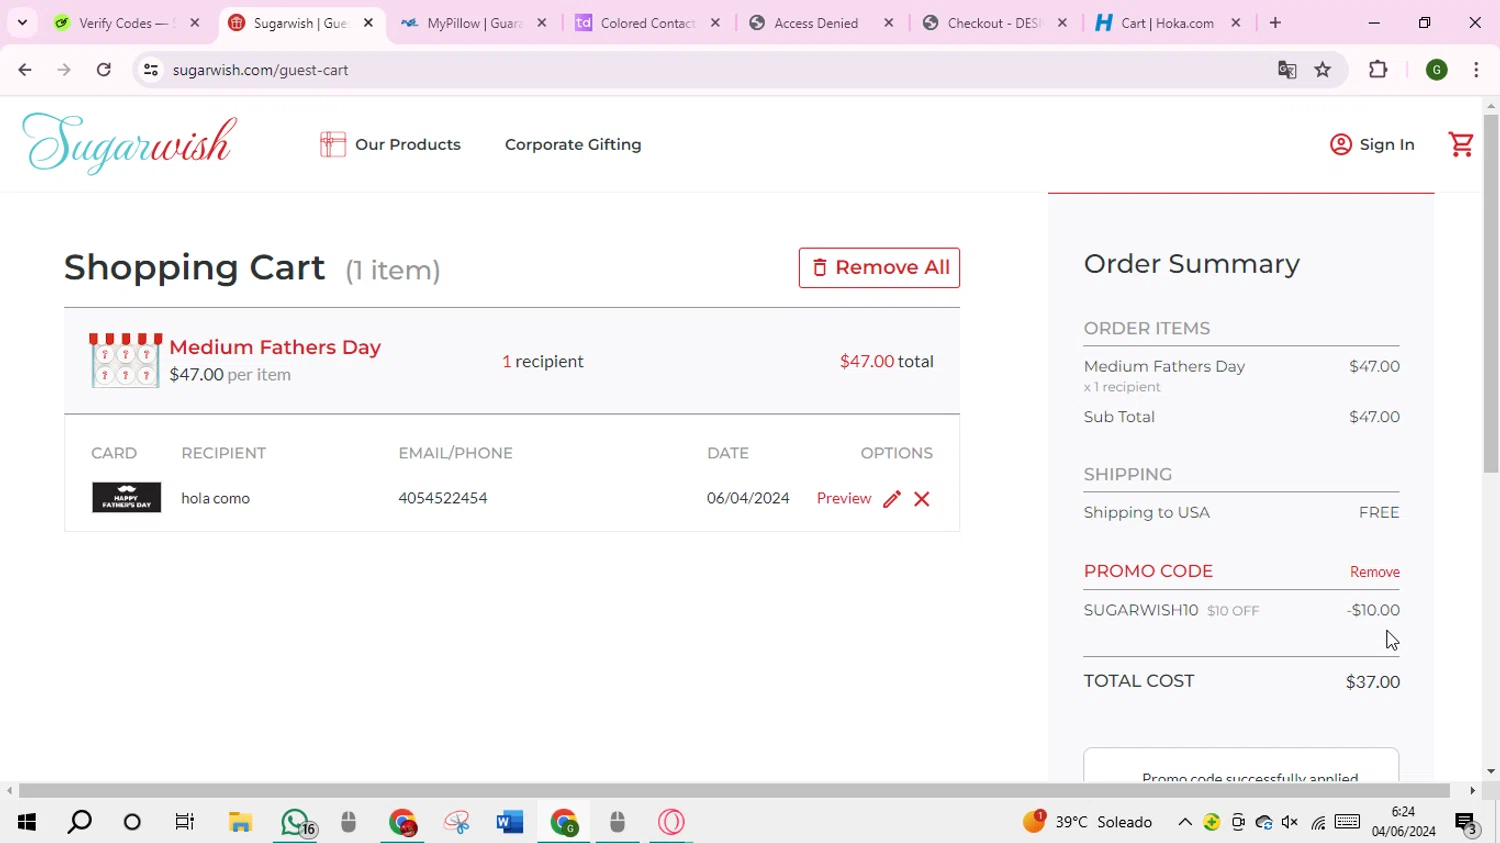The width and height of the screenshot is (1500, 843).
Task: Open the Cortana circle on taskbar
Action: tap(132, 822)
